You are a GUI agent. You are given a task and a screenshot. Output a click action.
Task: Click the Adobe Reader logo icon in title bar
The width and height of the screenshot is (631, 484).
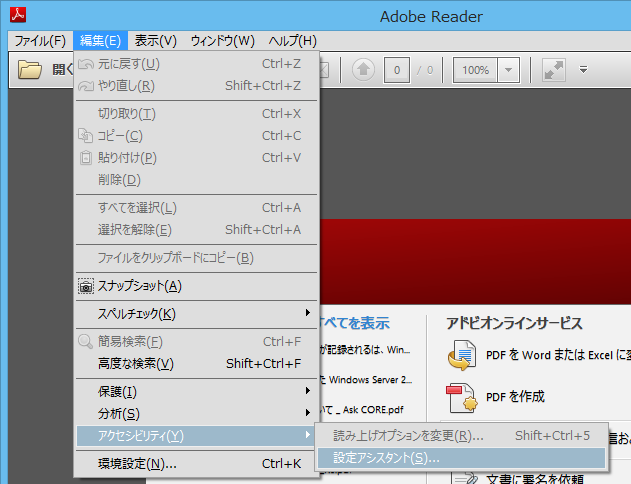click(x=18, y=15)
